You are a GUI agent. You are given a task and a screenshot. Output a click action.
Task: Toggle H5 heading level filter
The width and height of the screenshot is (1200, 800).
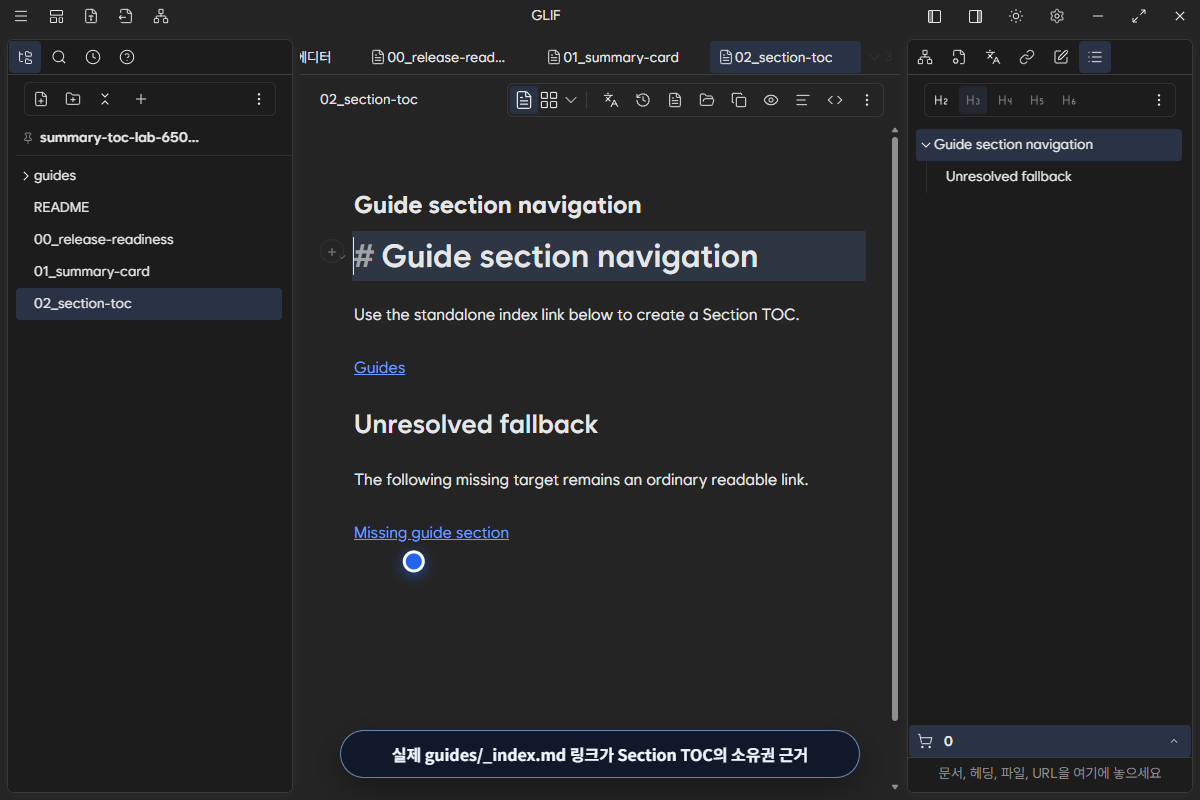1037,100
